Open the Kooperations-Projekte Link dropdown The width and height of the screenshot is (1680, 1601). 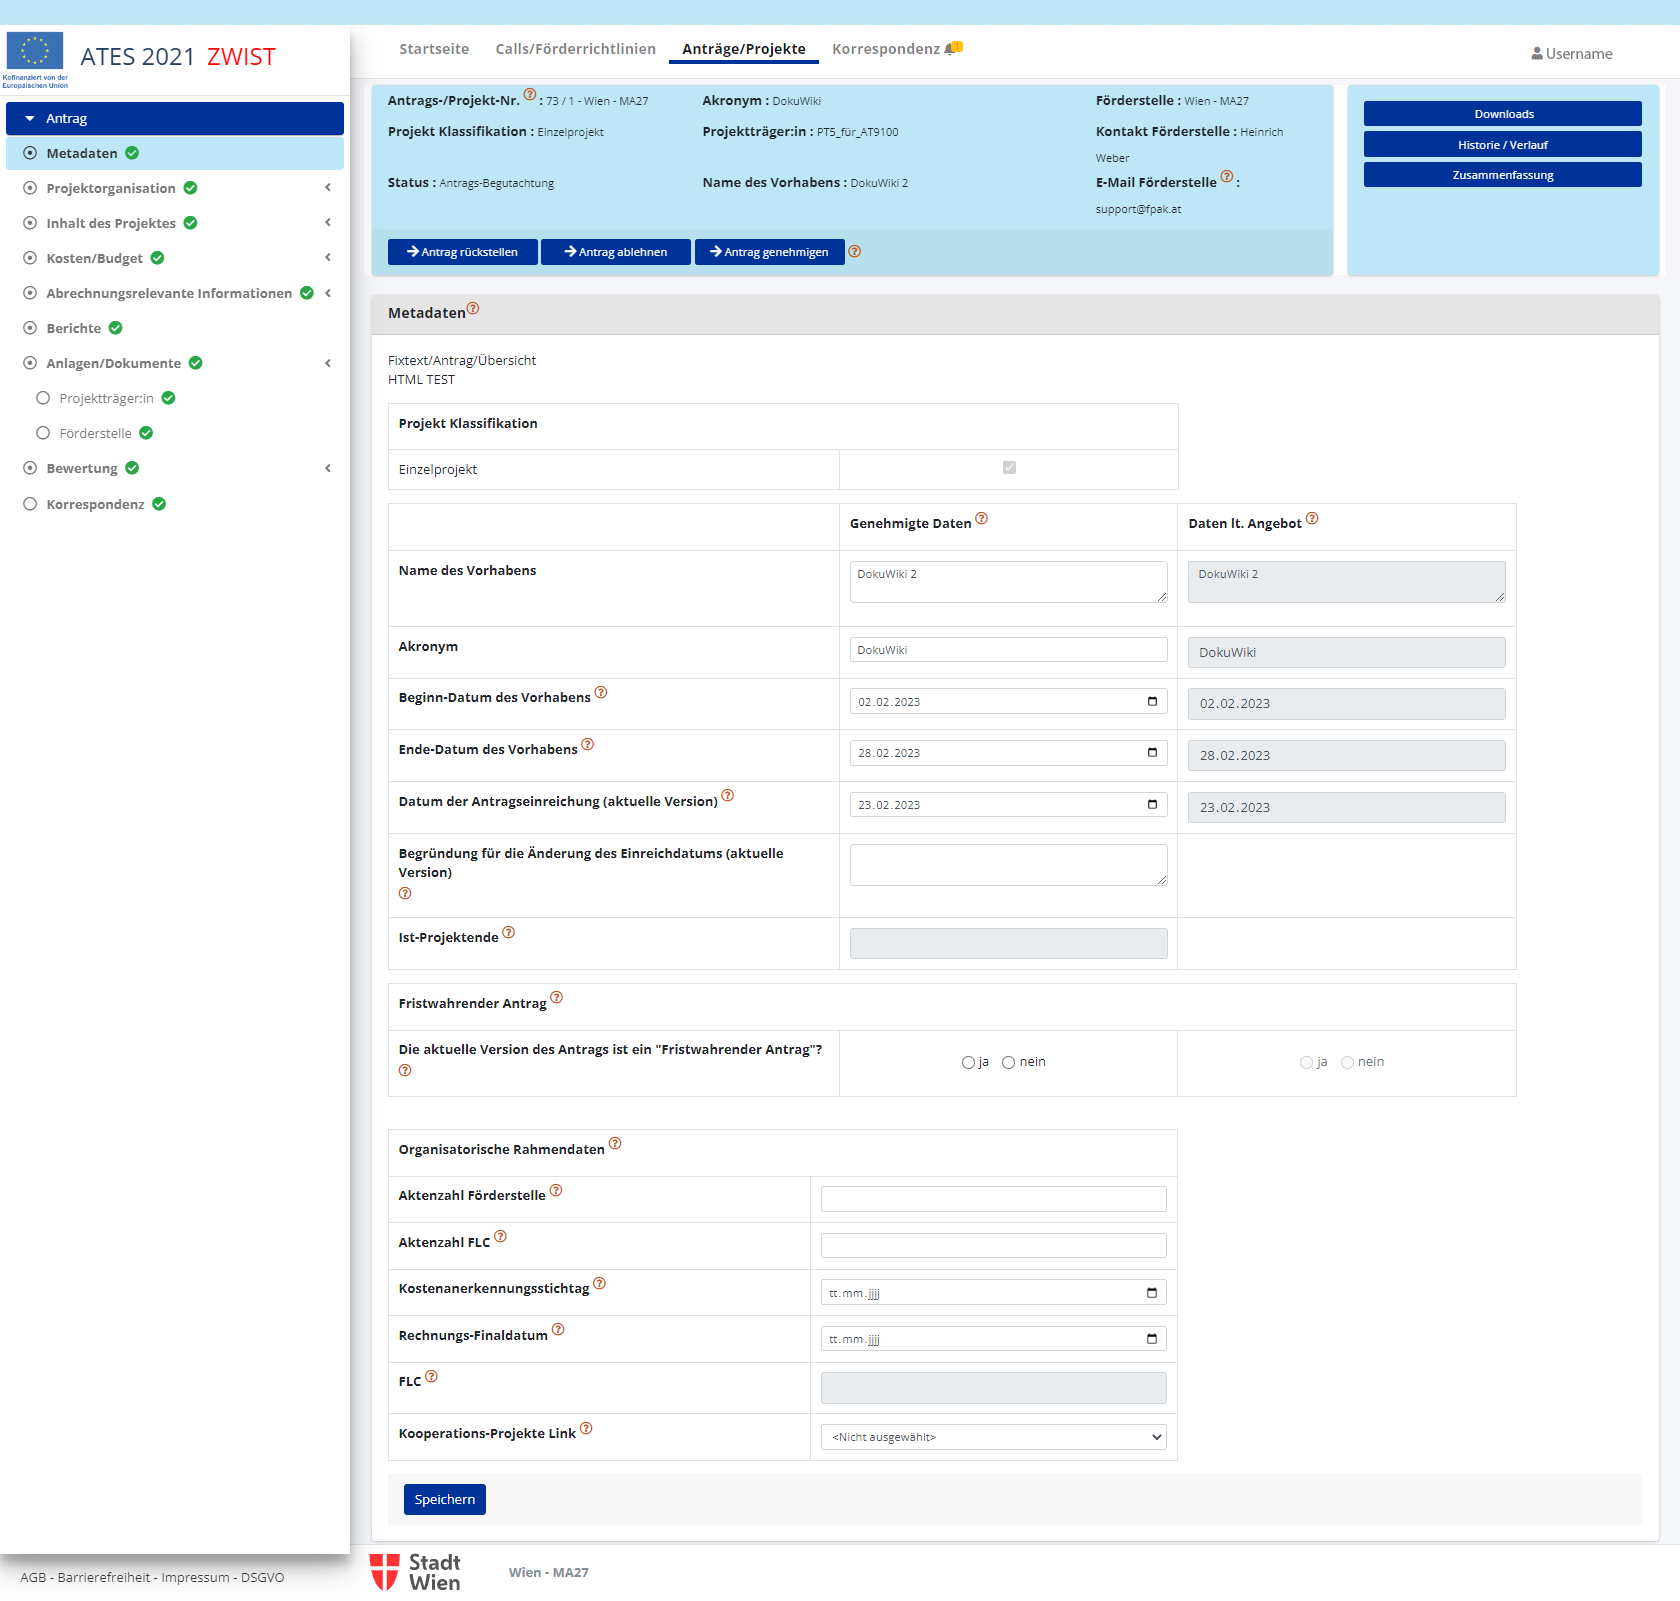coord(993,1437)
